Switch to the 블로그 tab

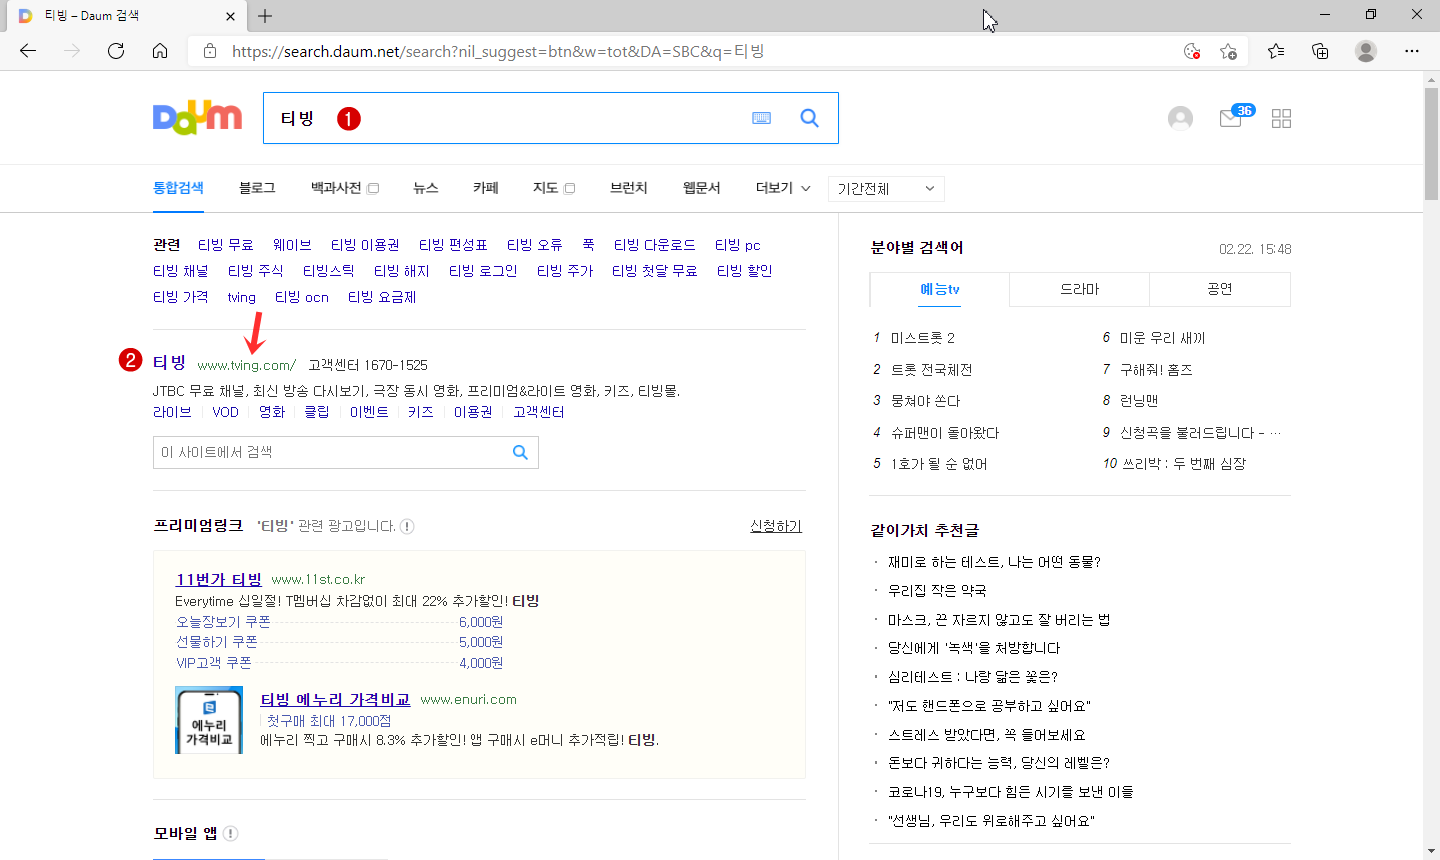click(257, 188)
